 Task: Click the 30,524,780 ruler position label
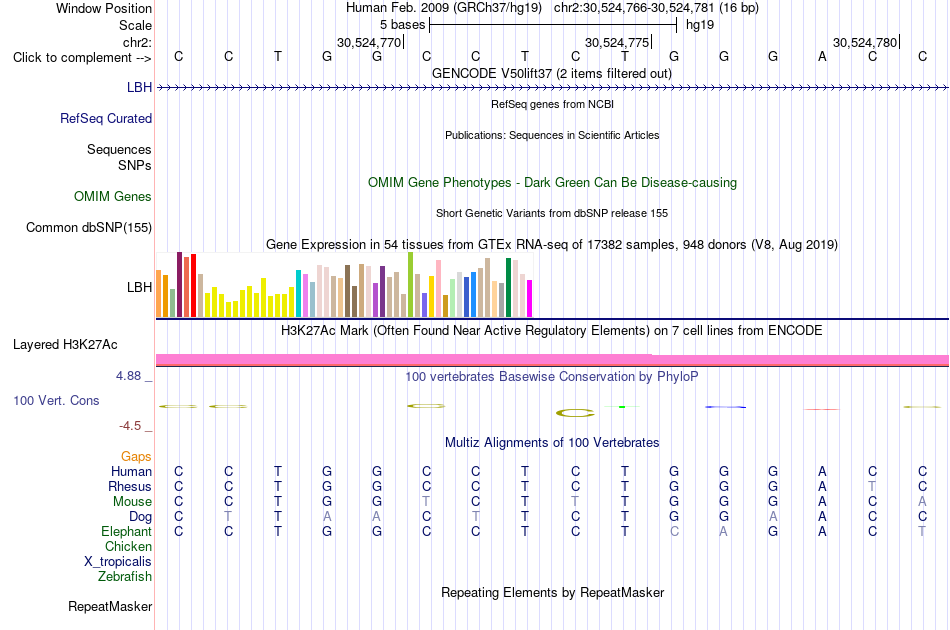click(865, 42)
